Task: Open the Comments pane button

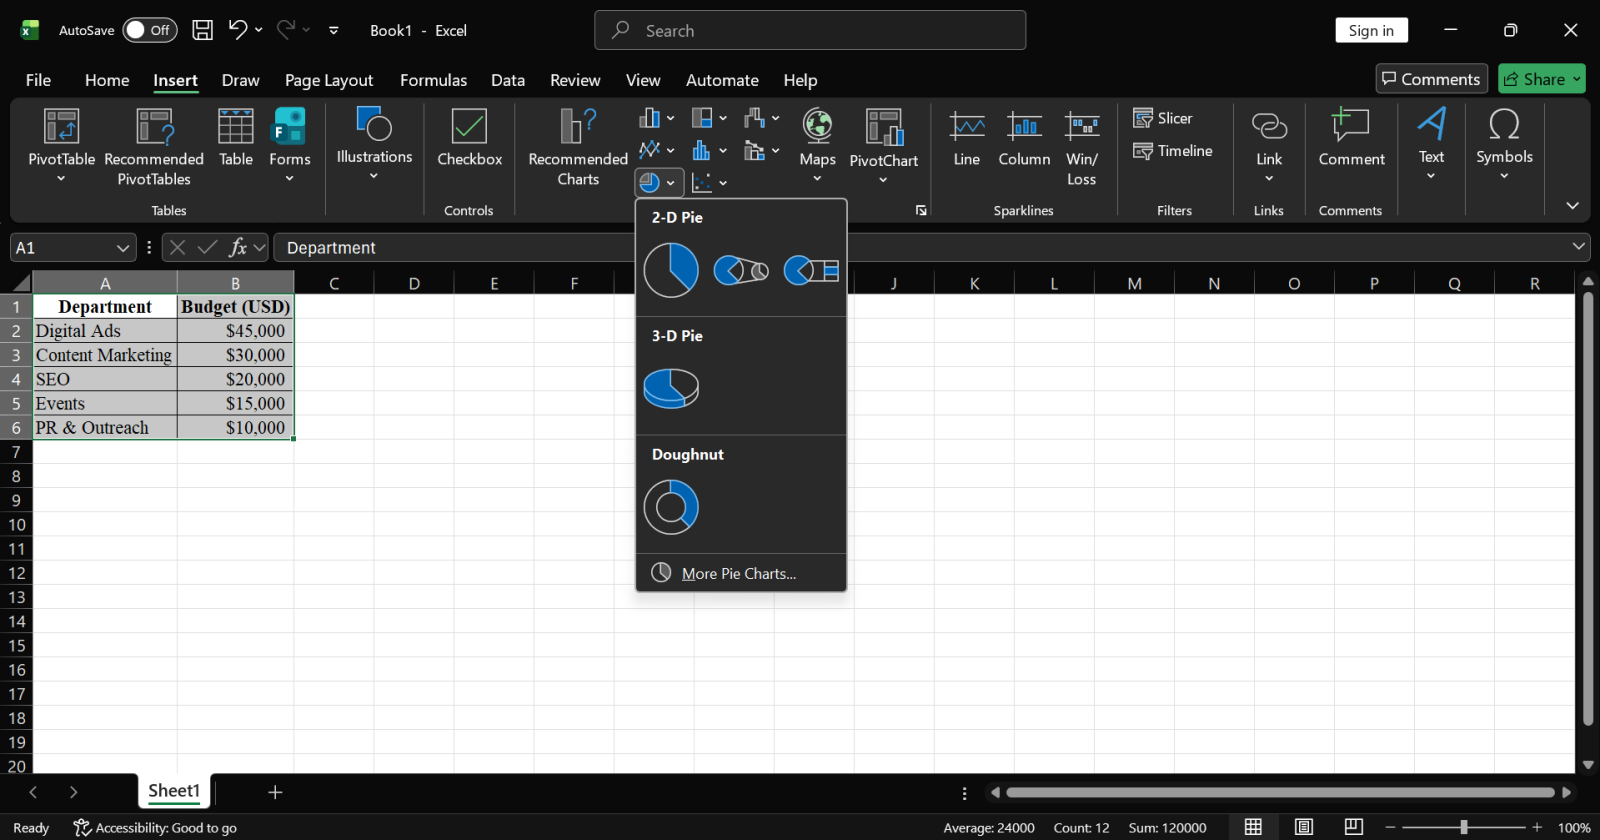Action: (1431, 79)
